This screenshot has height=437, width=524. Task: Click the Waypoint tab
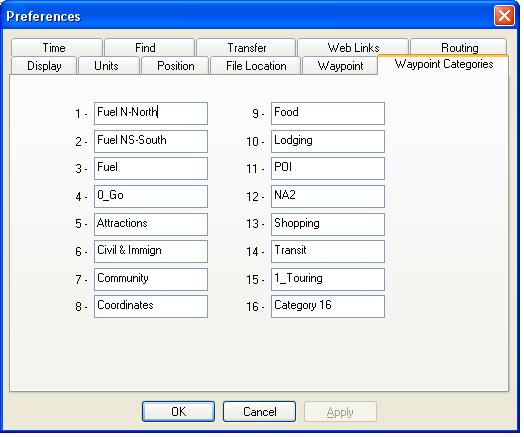coord(340,65)
